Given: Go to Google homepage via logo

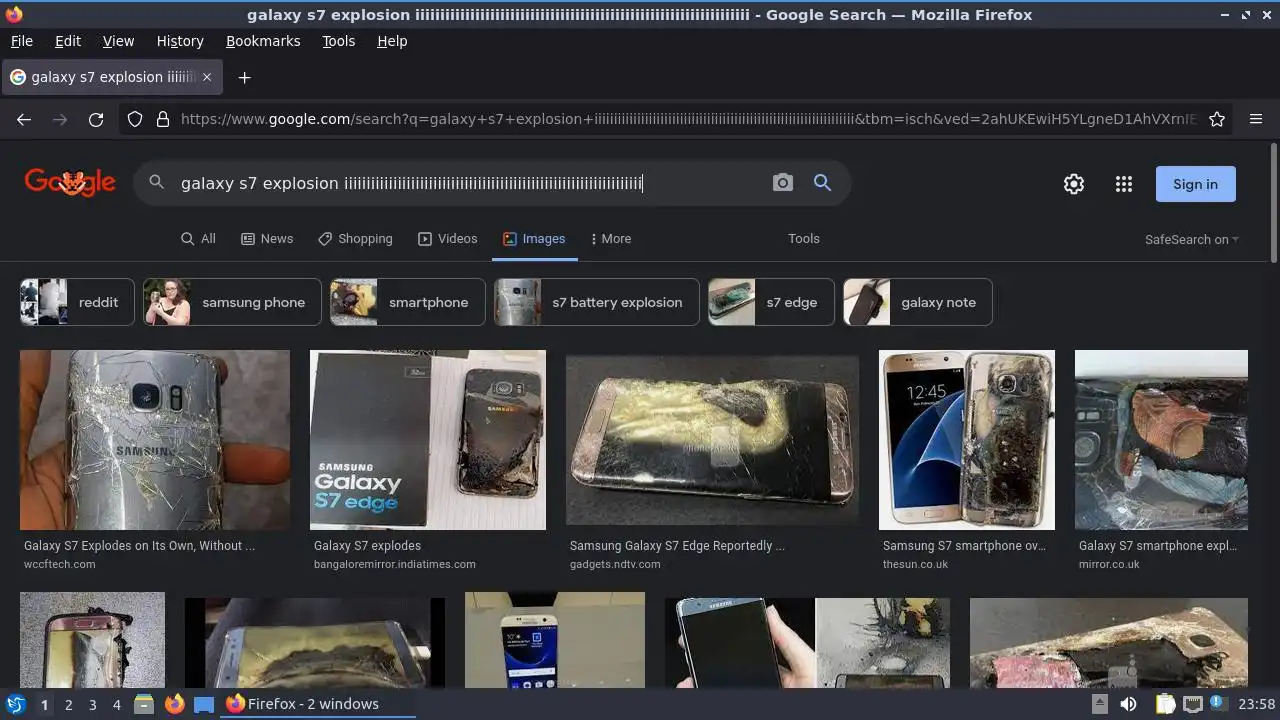Looking at the screenshot, I should pyautogui.click(x=70, y=182).
